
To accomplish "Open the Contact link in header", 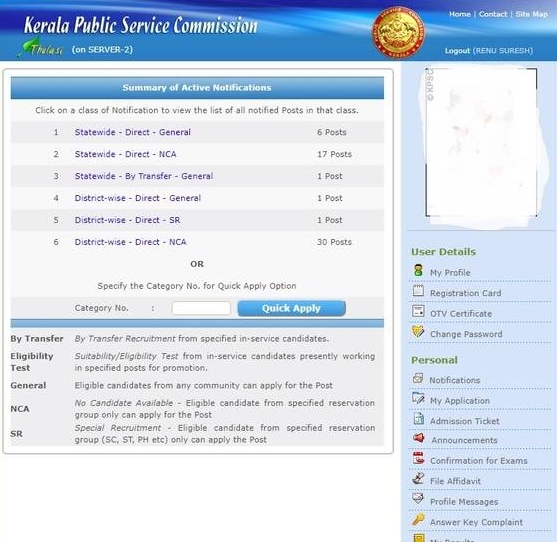I will coord(493,14).
